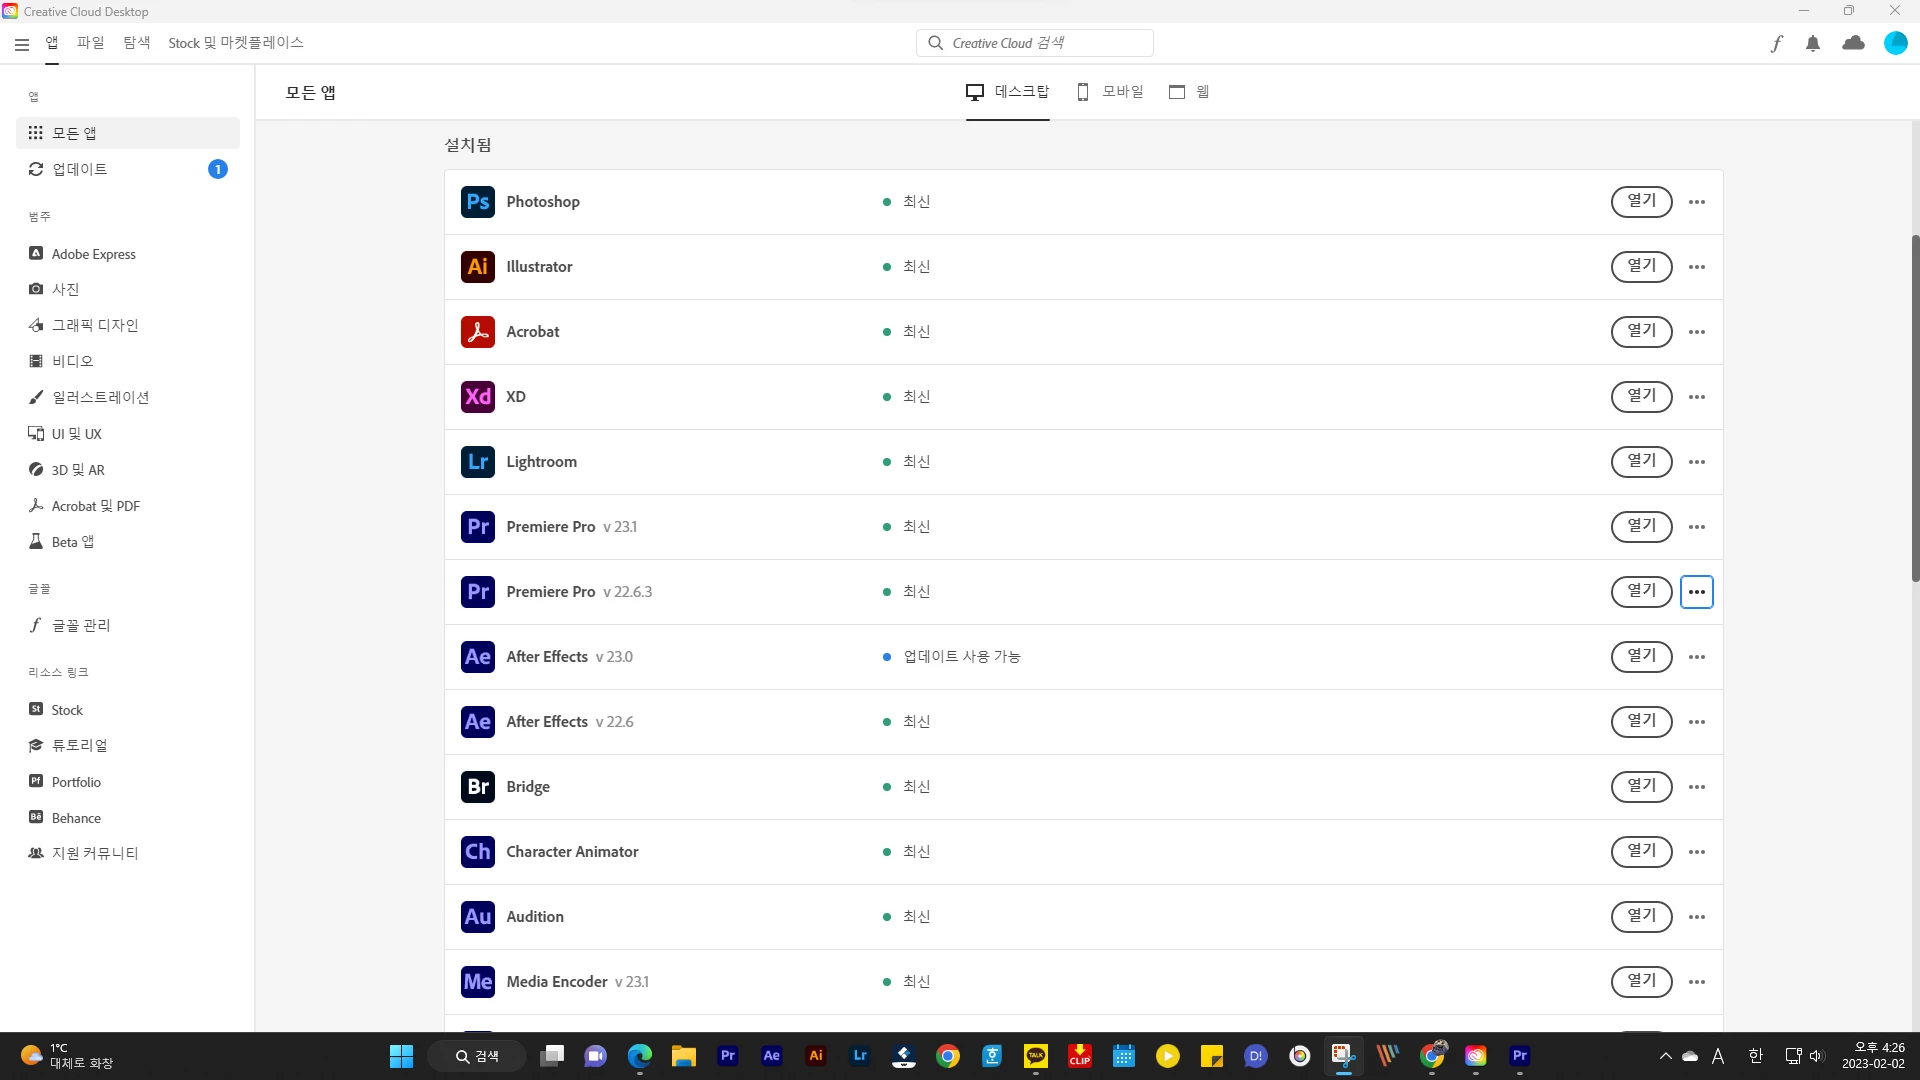Open the user account avatar

1895,43
